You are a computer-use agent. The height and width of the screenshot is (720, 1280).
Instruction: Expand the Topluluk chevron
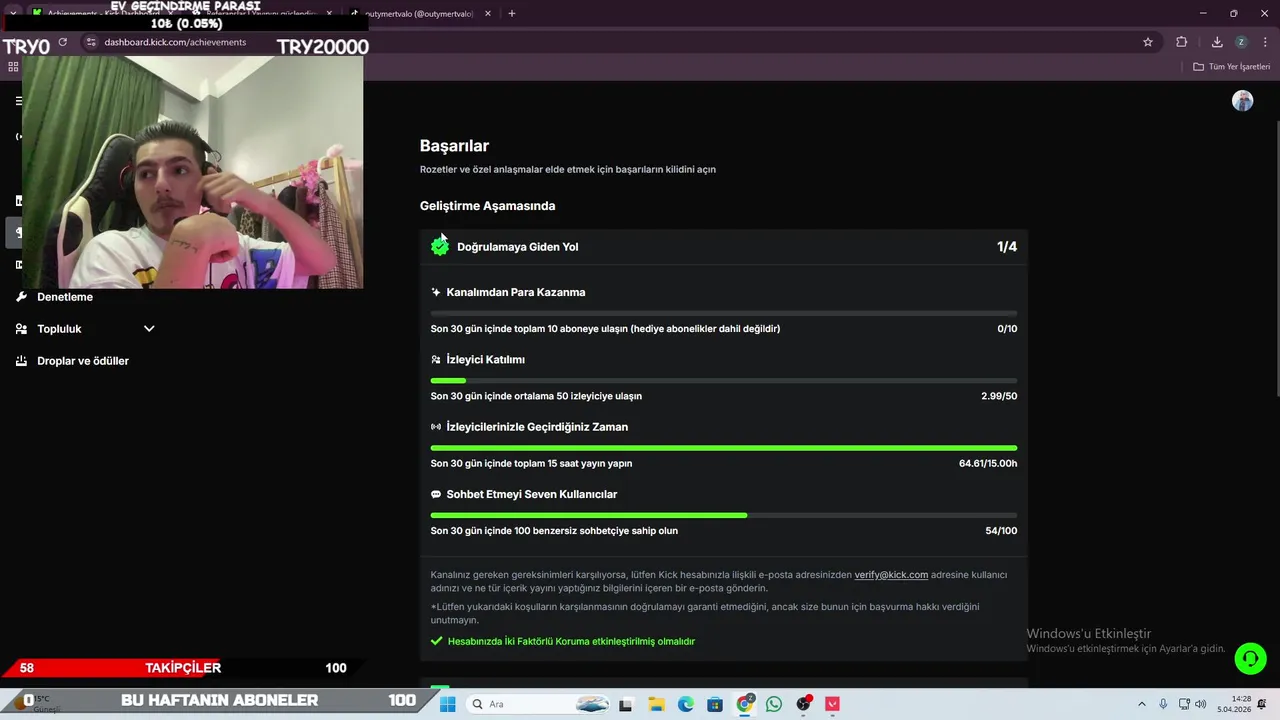[x=149, y=329]
